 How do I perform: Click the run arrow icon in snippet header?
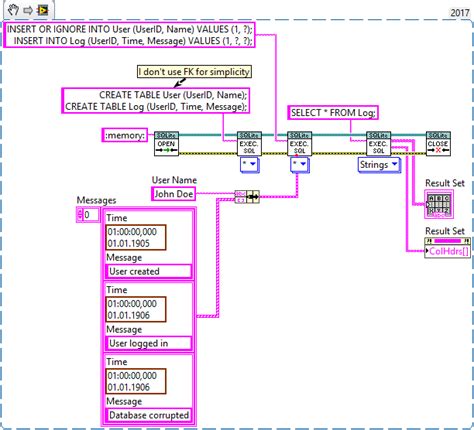point(28,10)
